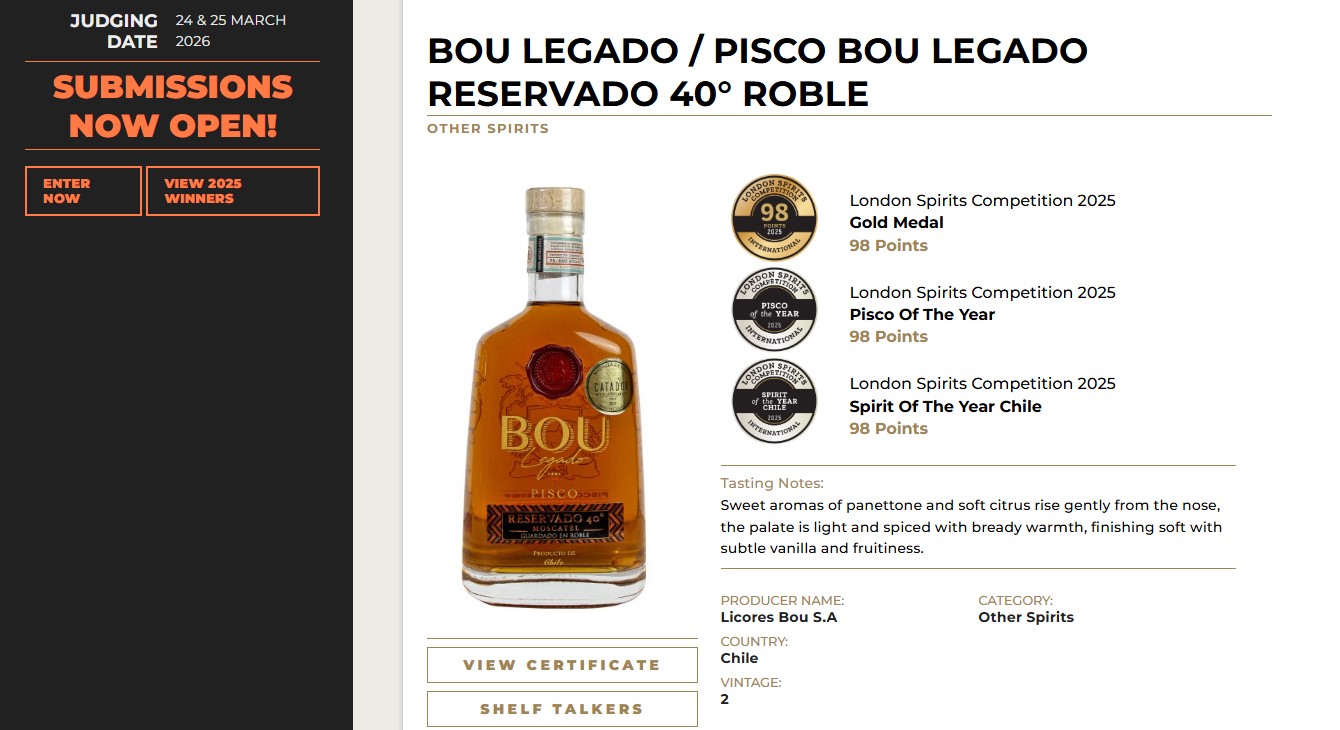Click the Other Spirits subtitle under the title

click(x=488, y=128)
